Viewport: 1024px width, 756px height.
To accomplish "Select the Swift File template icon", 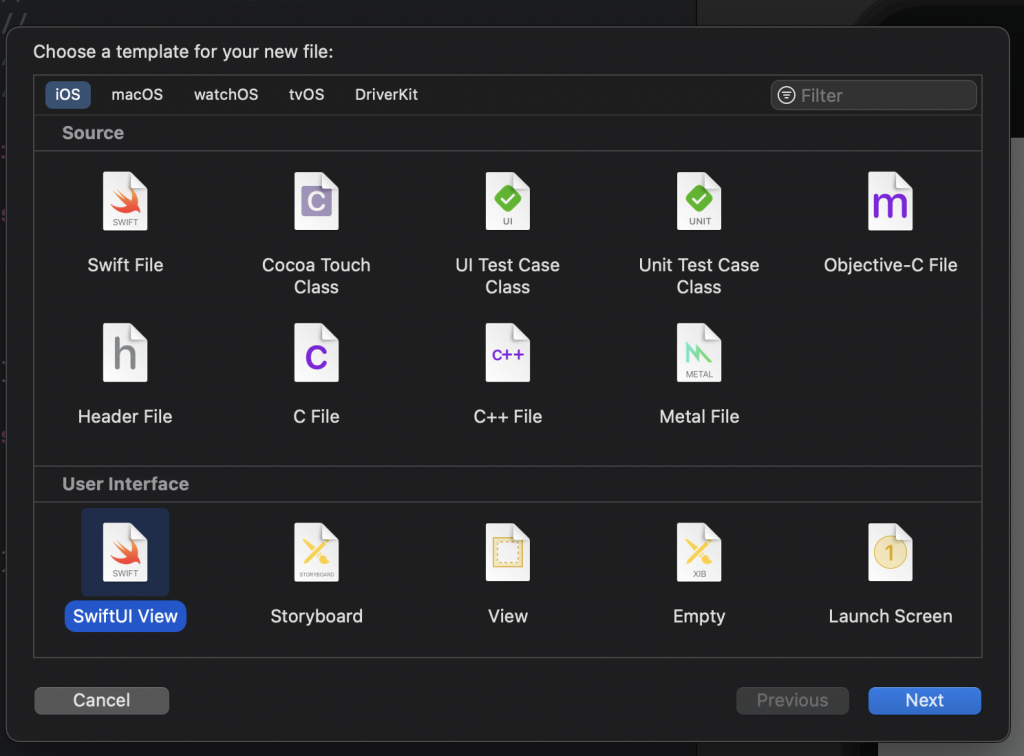I will pos(125,201).
